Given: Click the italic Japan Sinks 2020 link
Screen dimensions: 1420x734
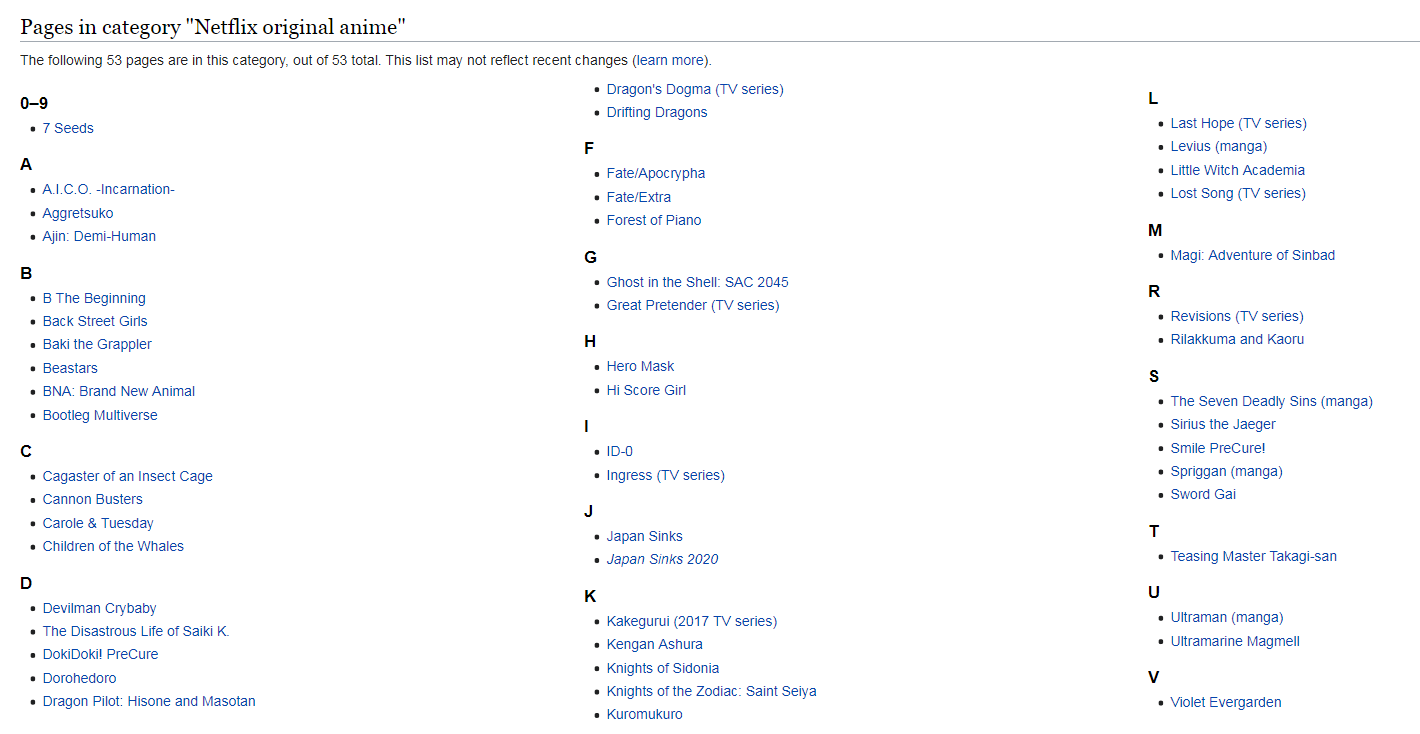Looking at the screenshot, I should click(662, 559).
